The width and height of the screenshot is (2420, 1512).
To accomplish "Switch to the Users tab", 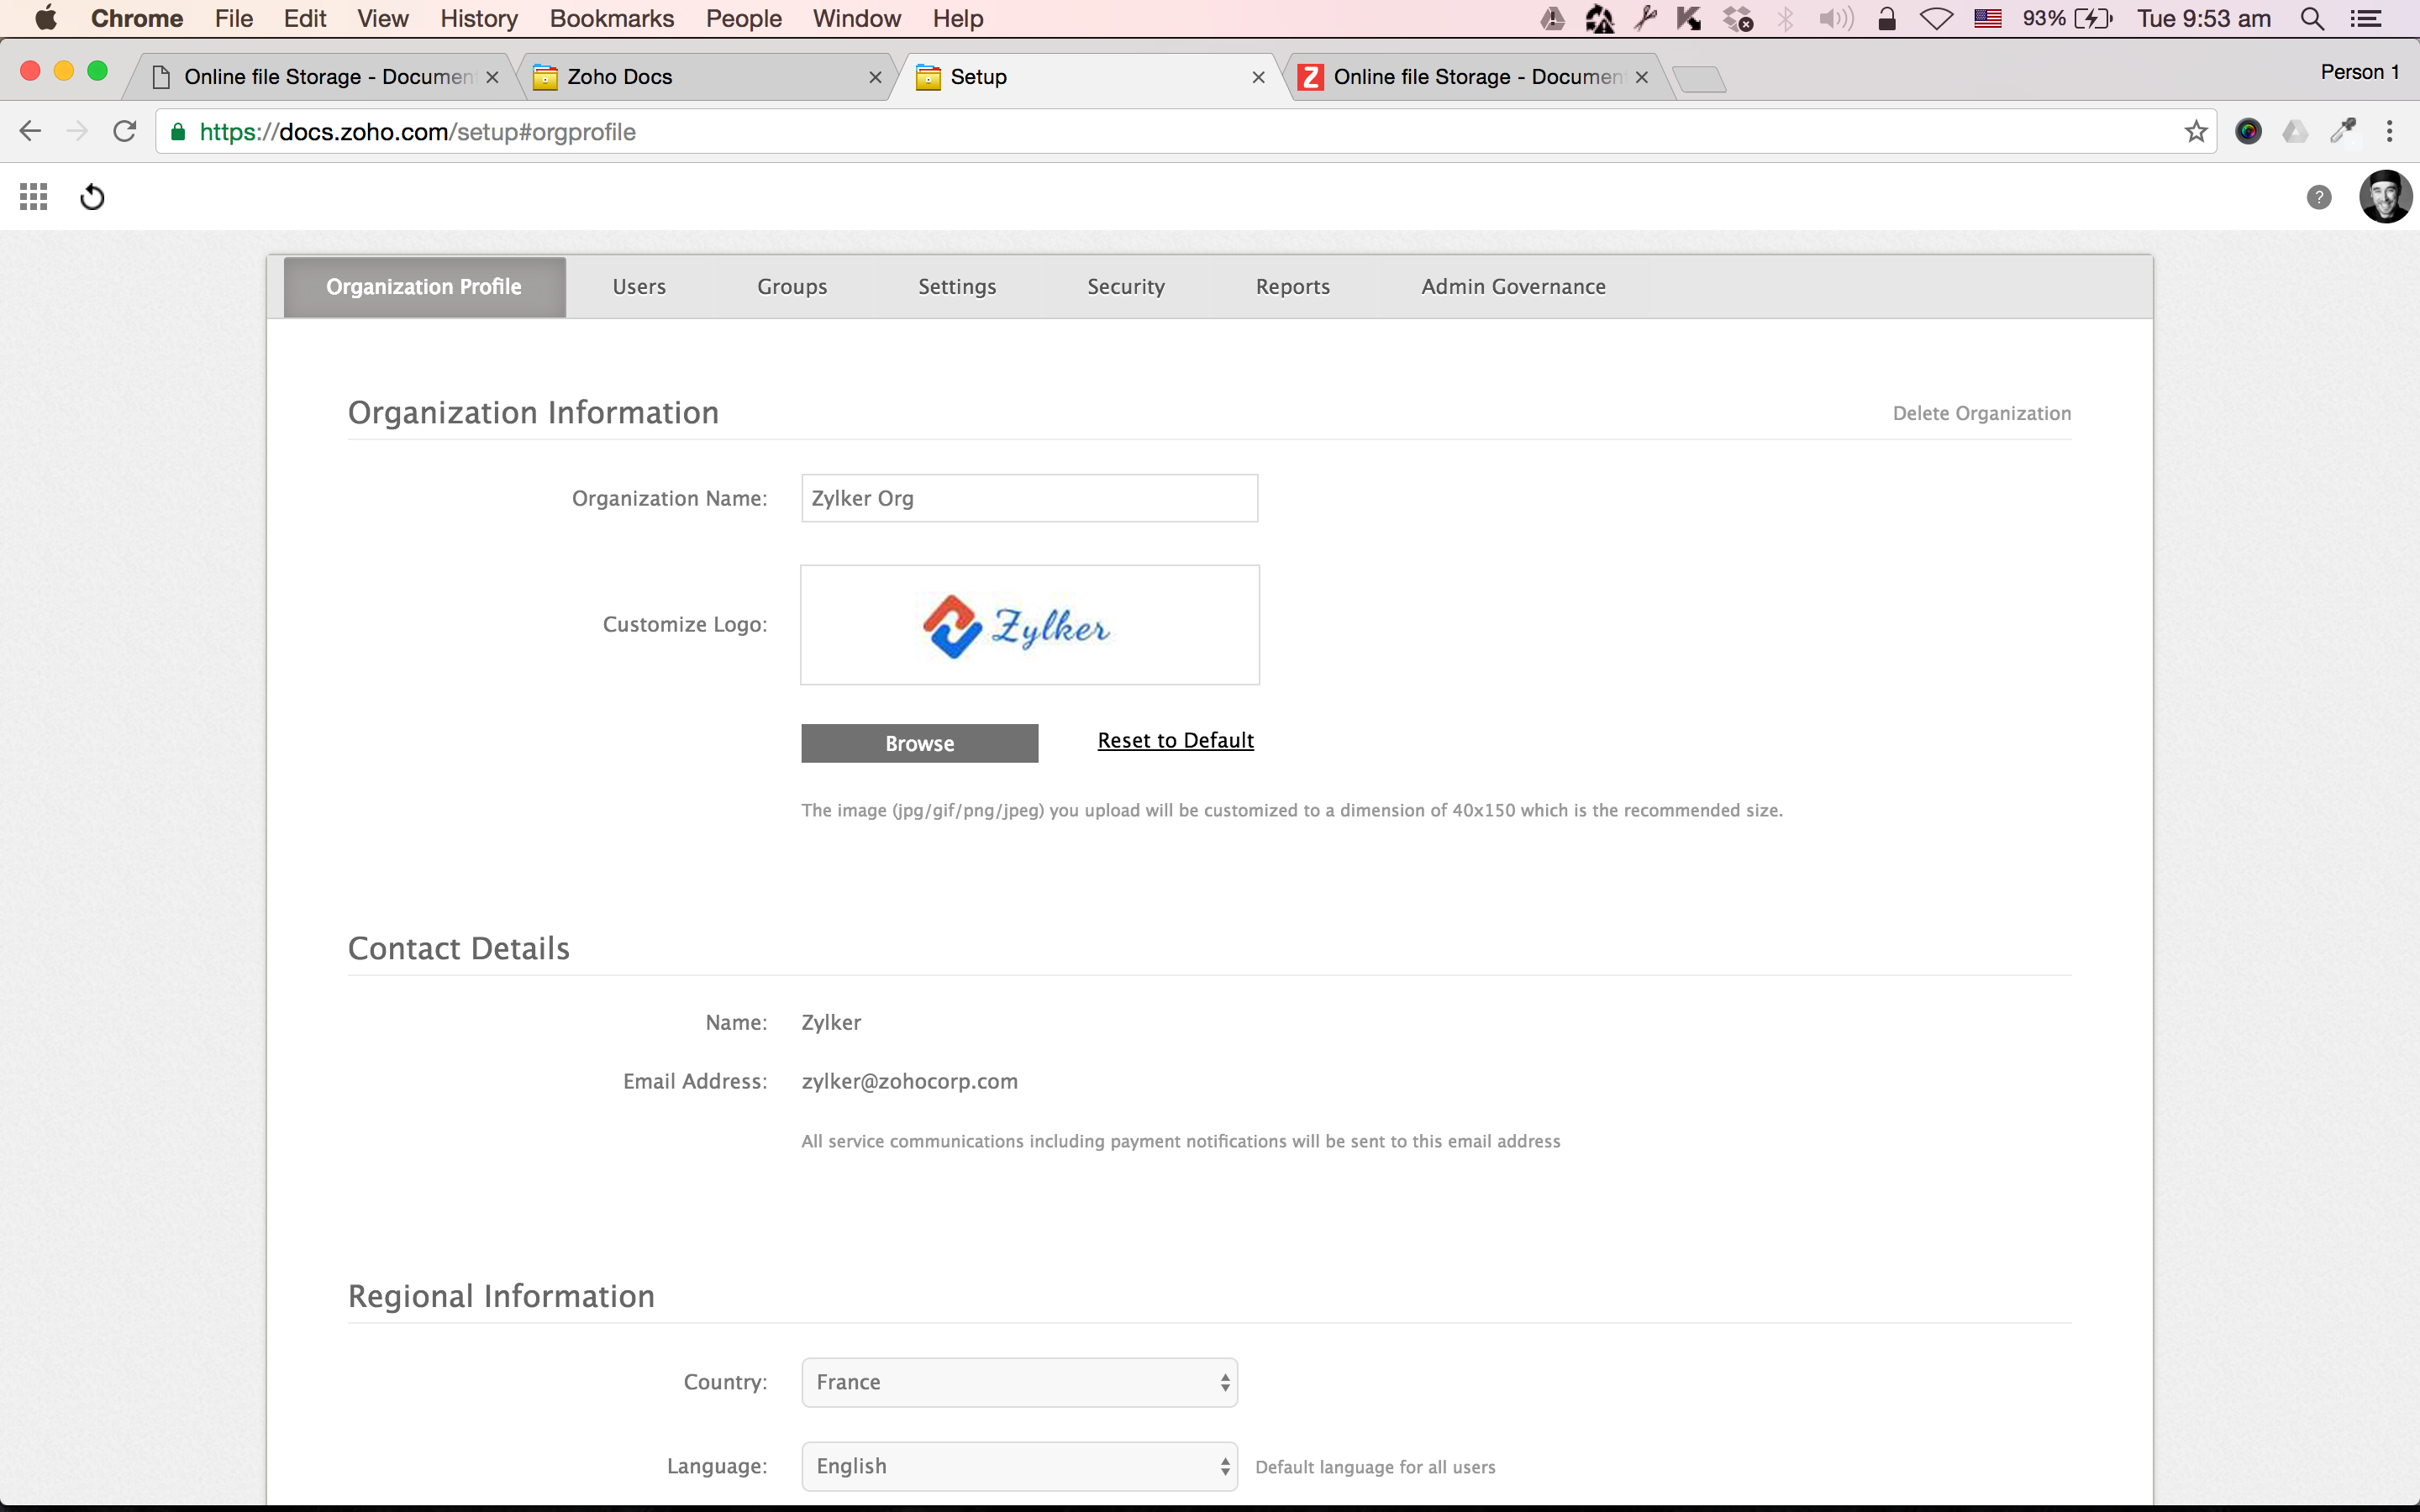I will coord(638,287).
